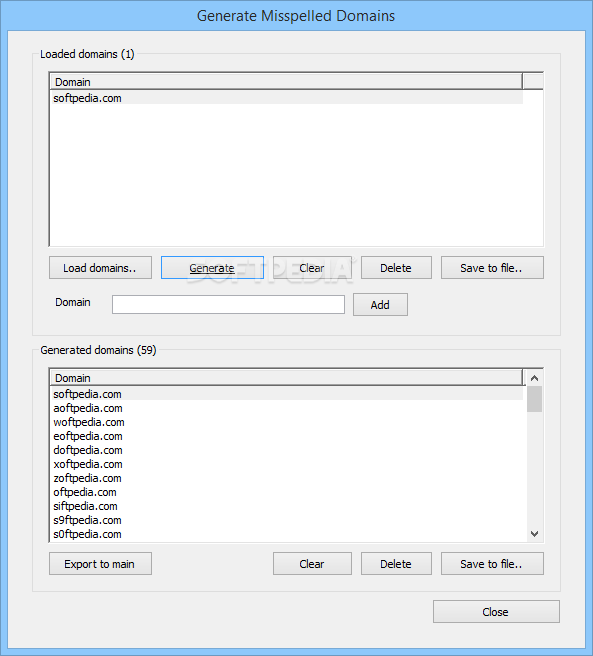
Task: Click the scroll up arrow of the generated list
Action: pos(534,378)
